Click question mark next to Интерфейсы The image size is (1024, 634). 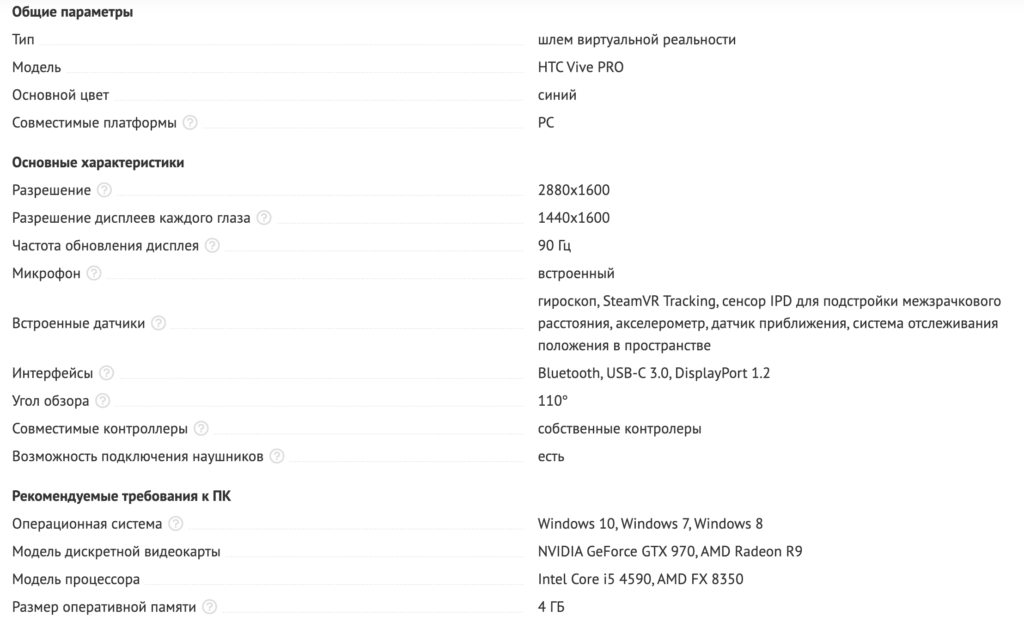(106, 373)
